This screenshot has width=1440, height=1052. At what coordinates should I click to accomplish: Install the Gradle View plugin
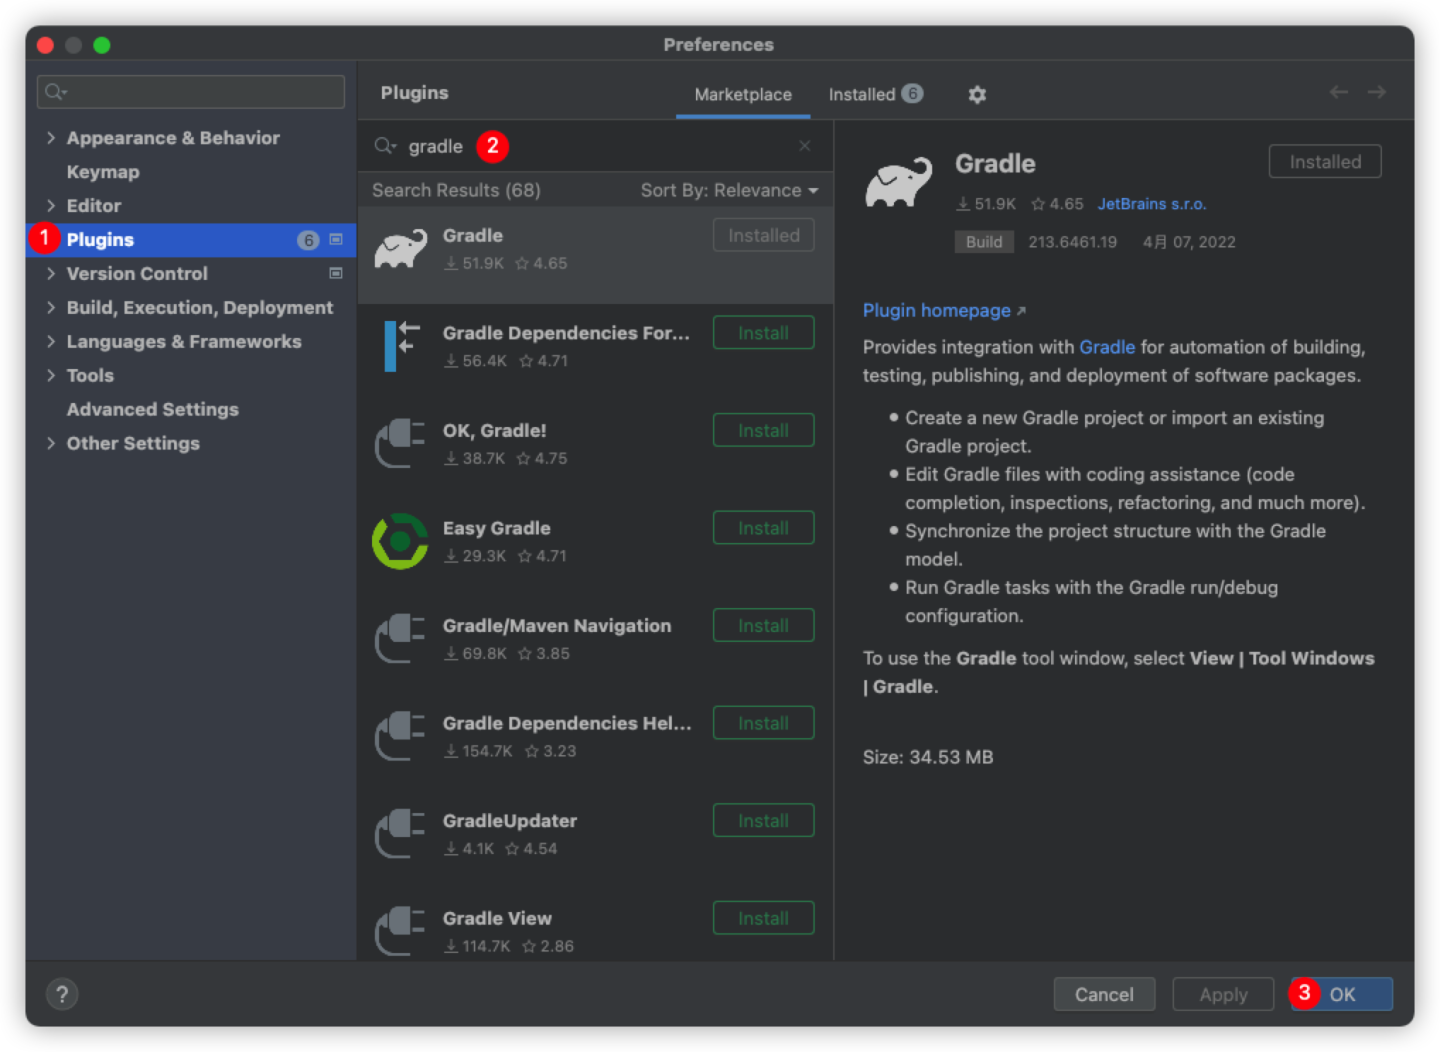click(x=763, y=918)
